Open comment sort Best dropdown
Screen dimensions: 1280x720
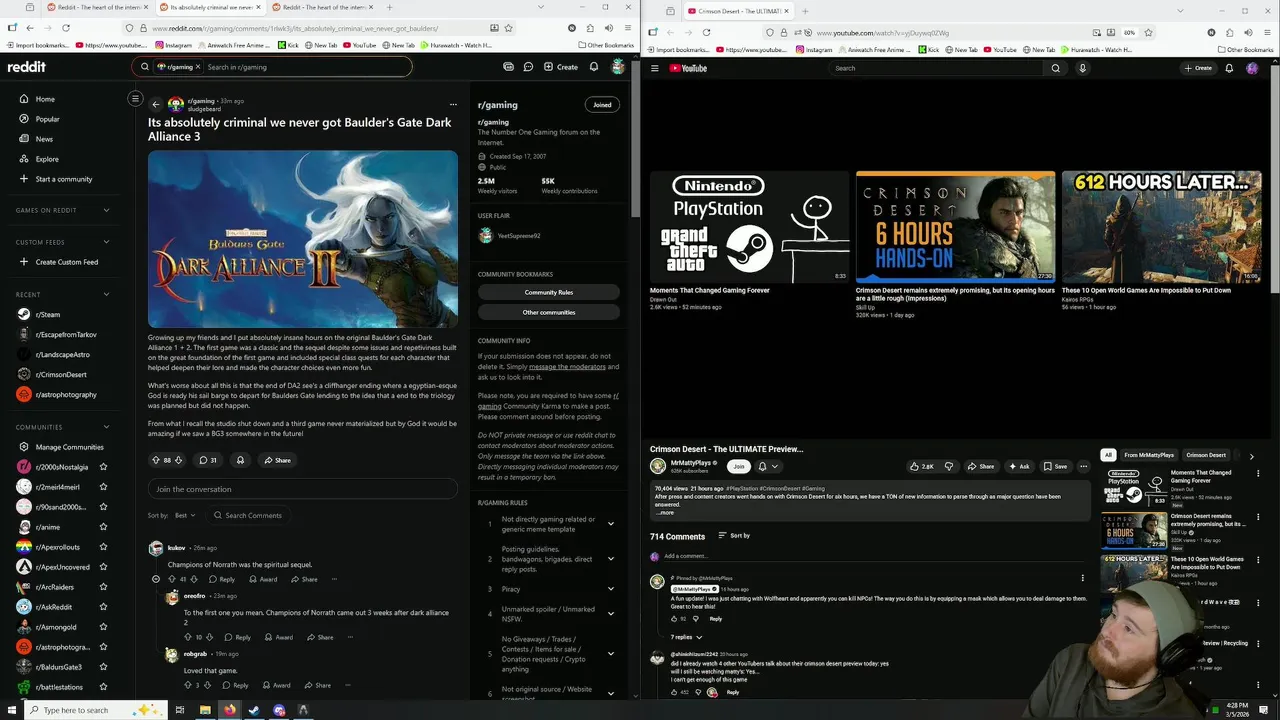click(x=185, y=515)
